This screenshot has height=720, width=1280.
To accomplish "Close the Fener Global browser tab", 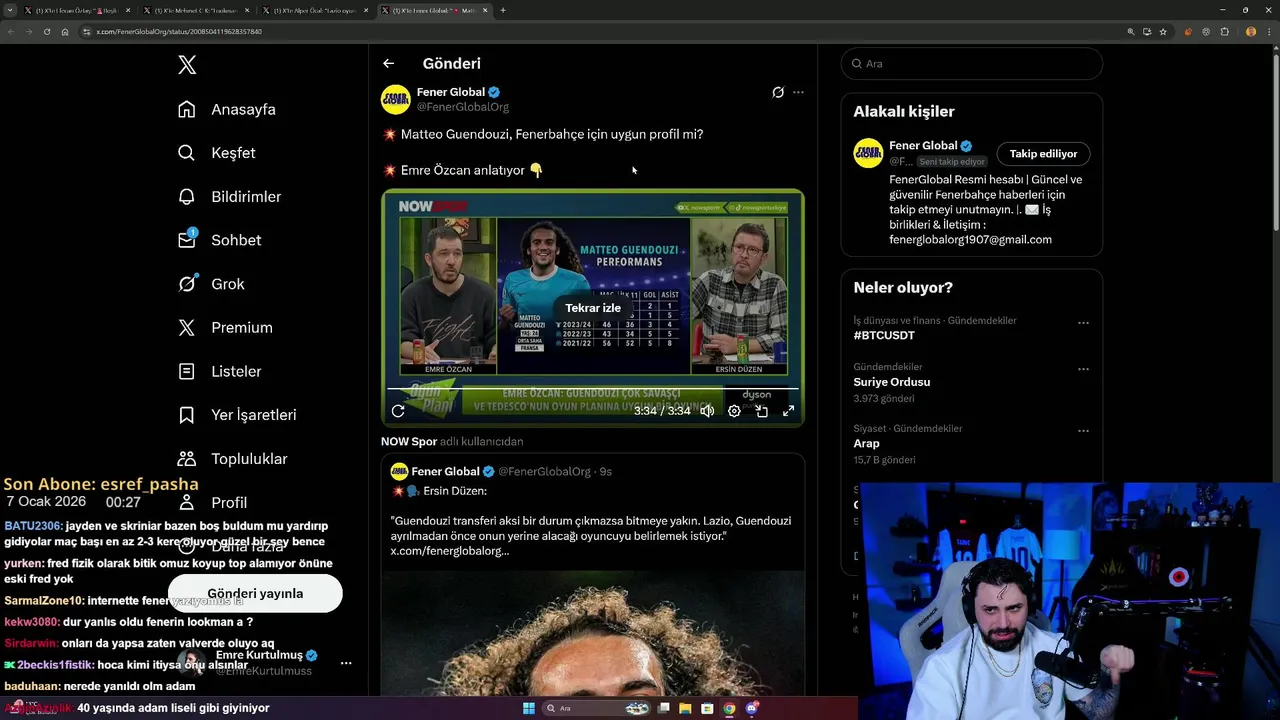I will (x=485, y=10).
